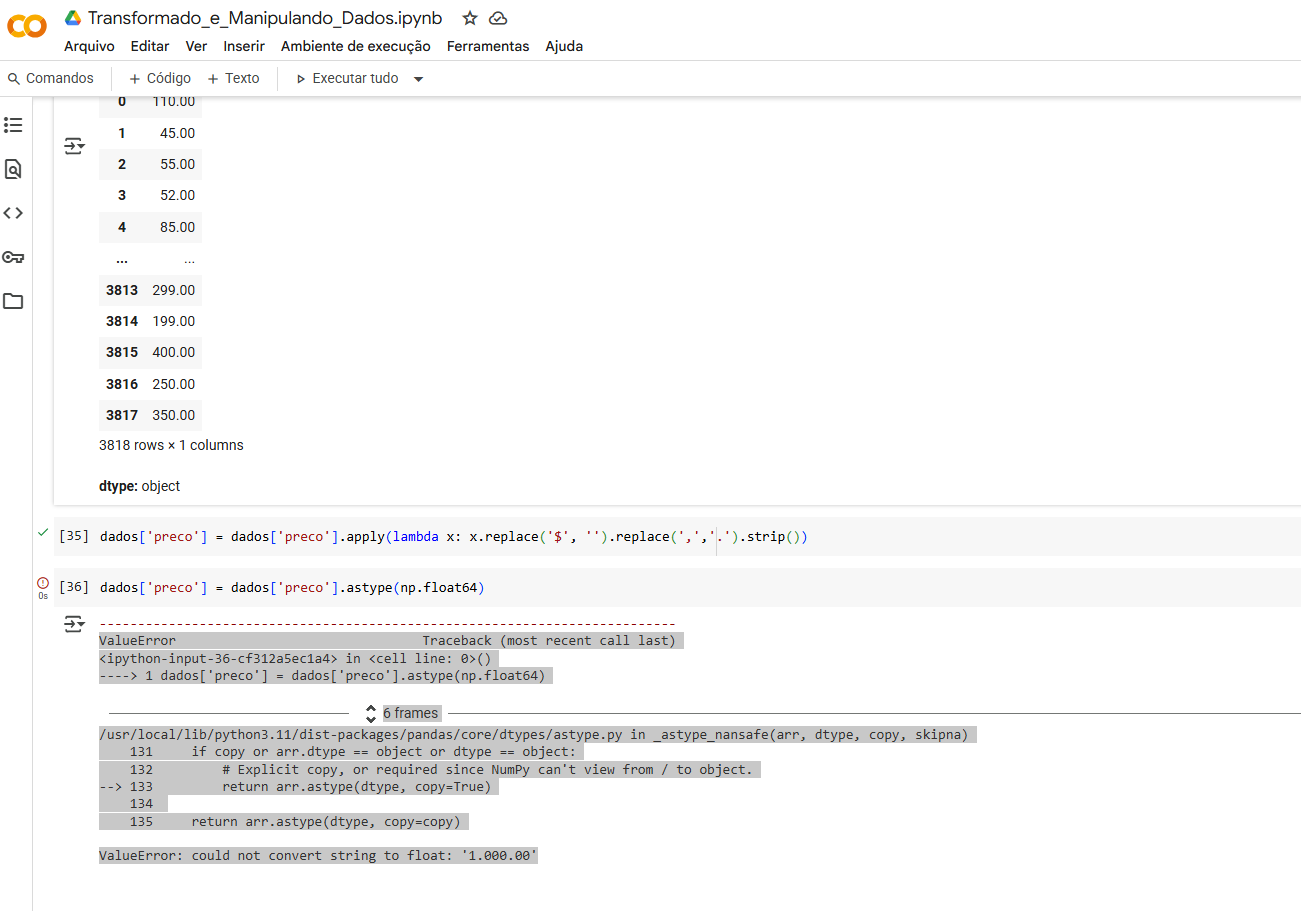Open find and replace sidebar icon
Viewport: 1301px width, 911px height.
coord(13,169)
